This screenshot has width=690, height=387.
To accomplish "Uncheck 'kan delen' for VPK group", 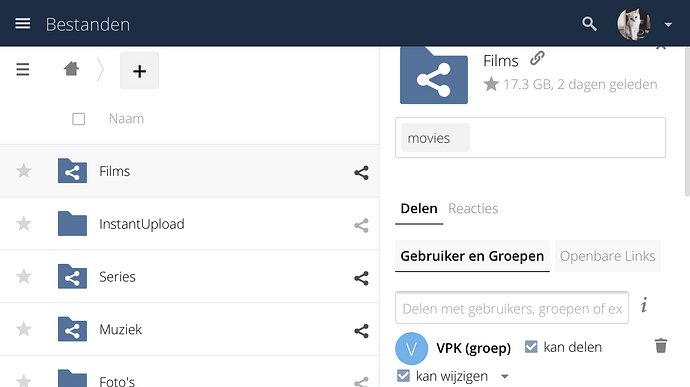I will [531, 347].
